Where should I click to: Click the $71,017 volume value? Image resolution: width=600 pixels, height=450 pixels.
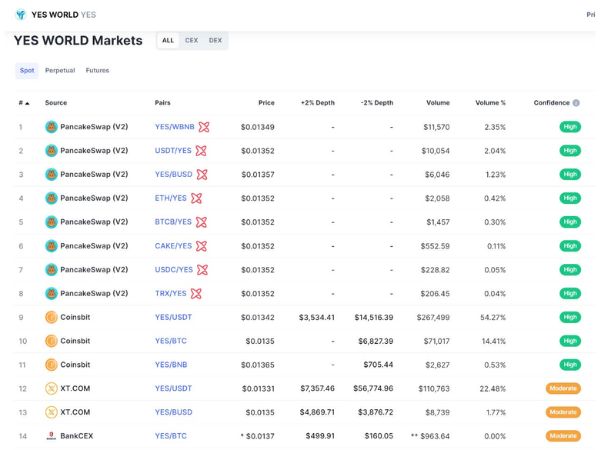click(x=437, y=341)
